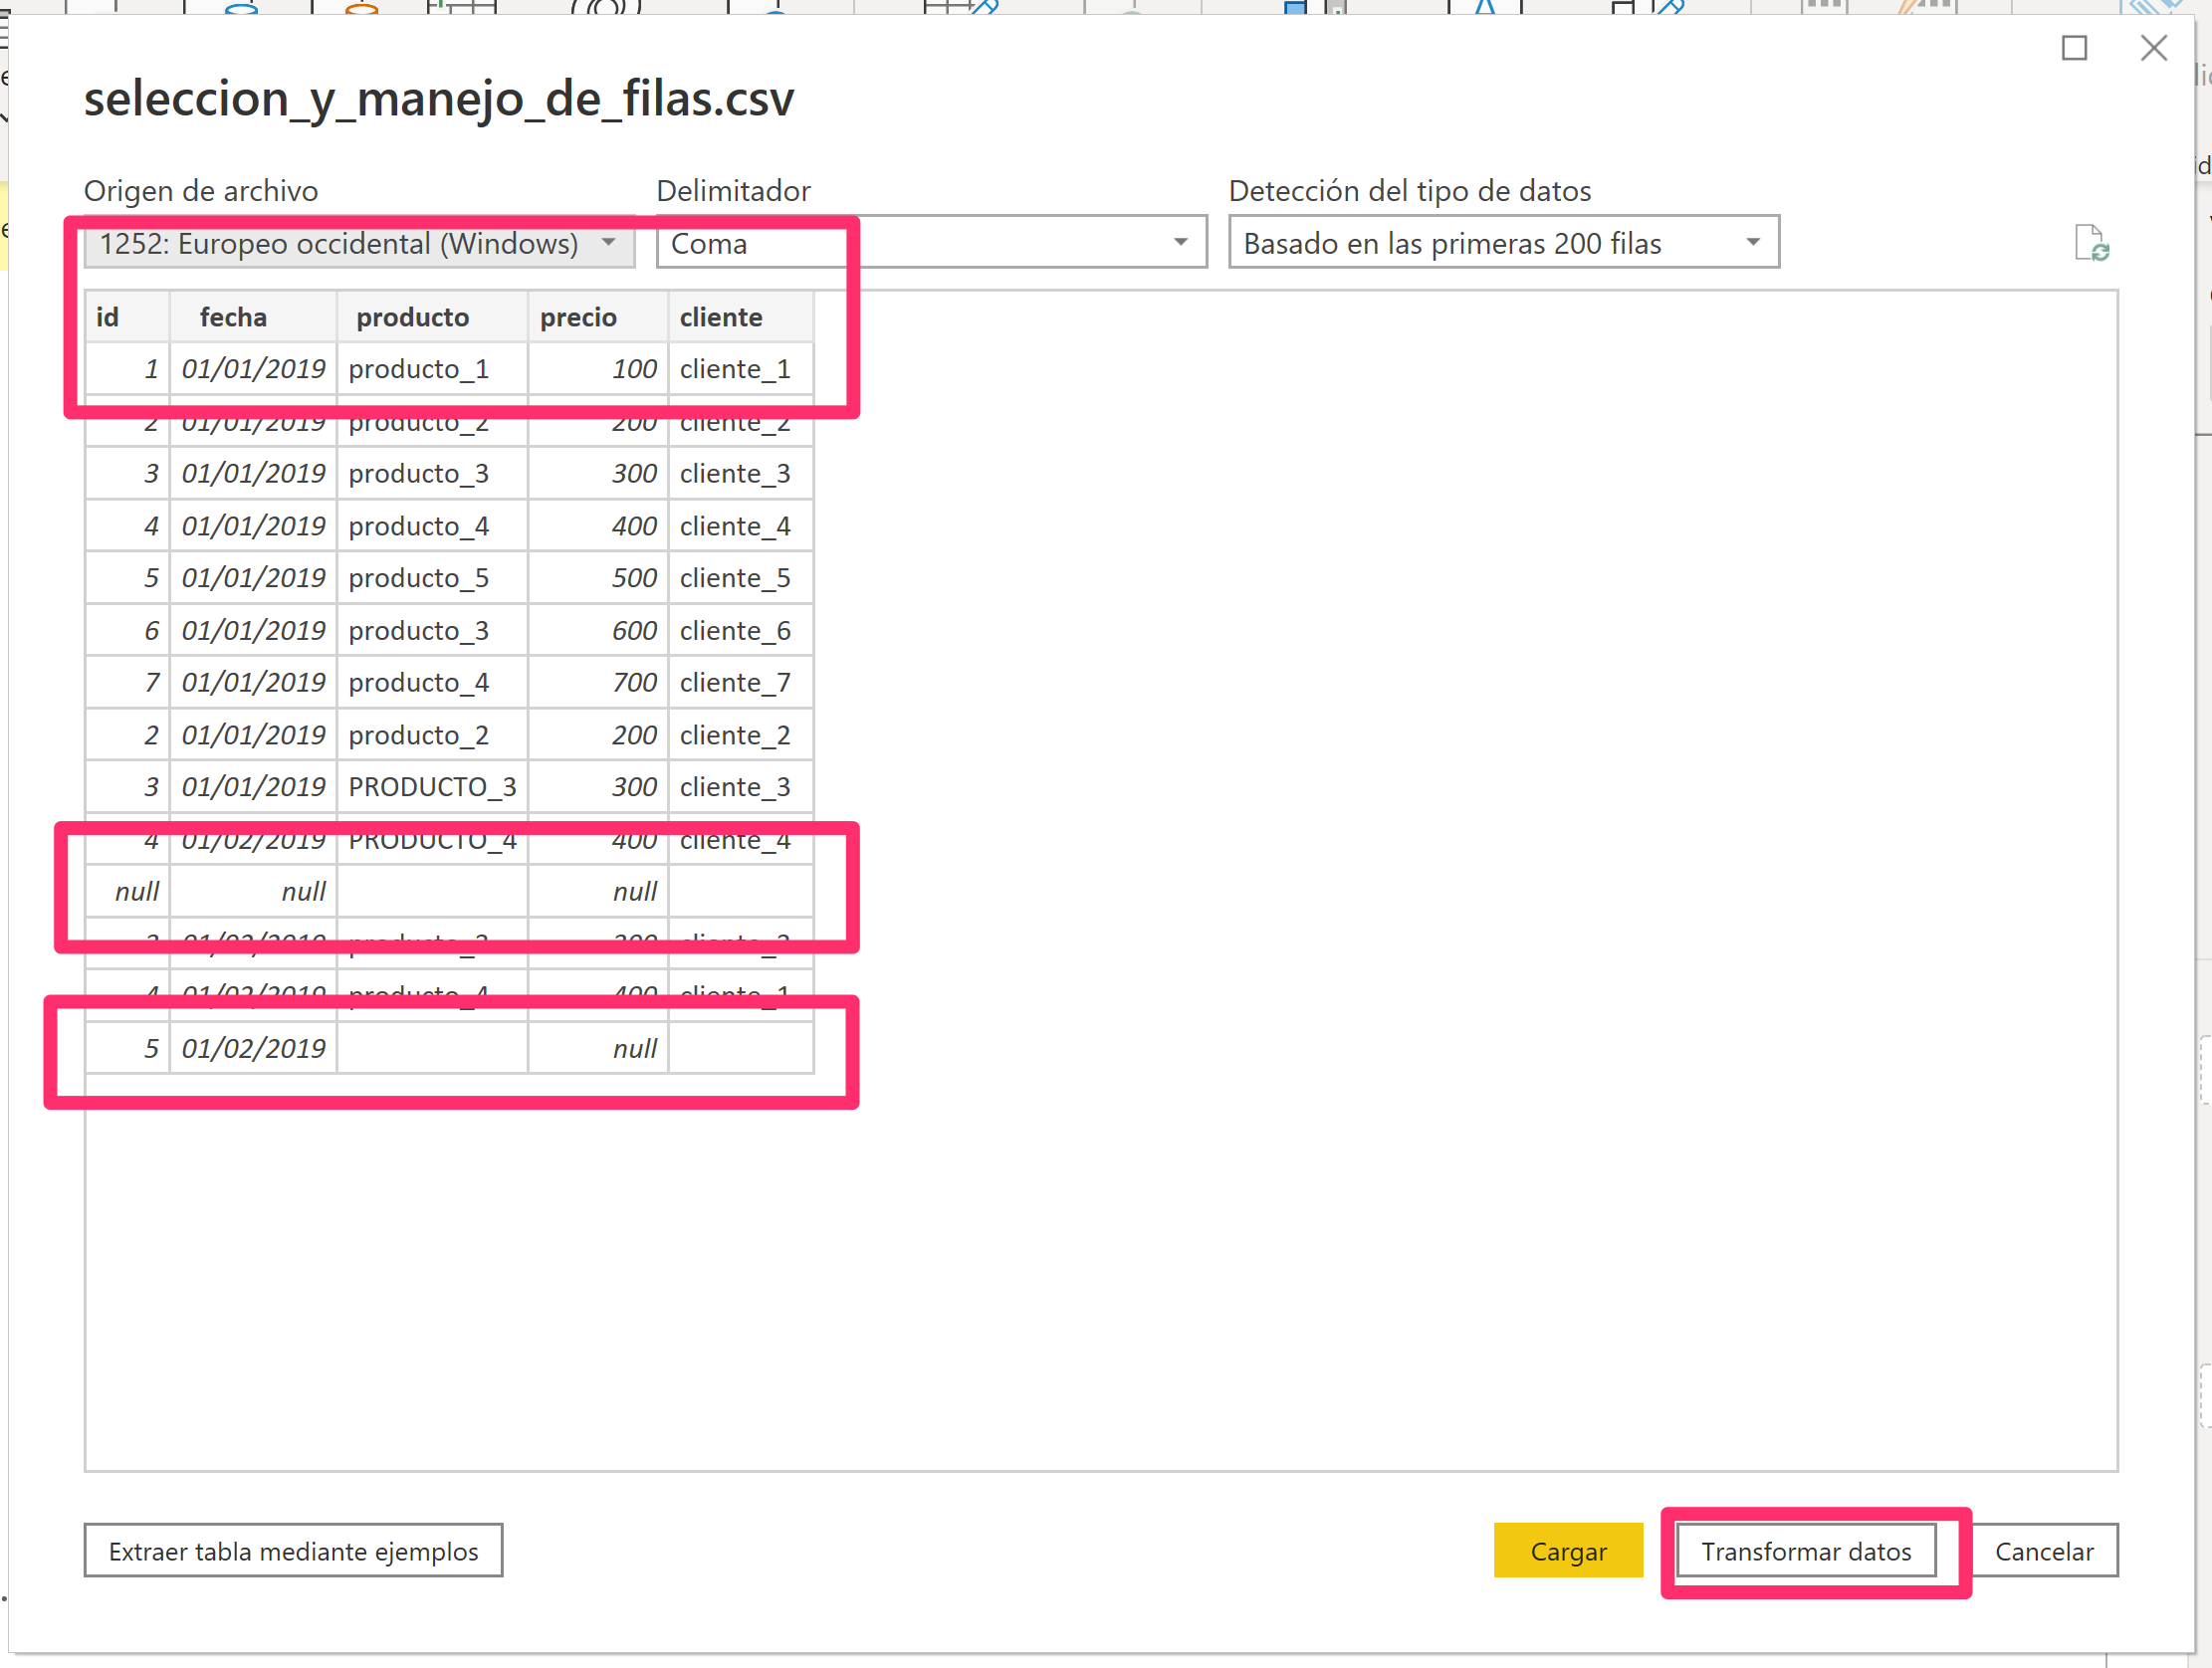Click the precio cell with value 500
Viewport: 2212px width, 1668px height.
598,578
